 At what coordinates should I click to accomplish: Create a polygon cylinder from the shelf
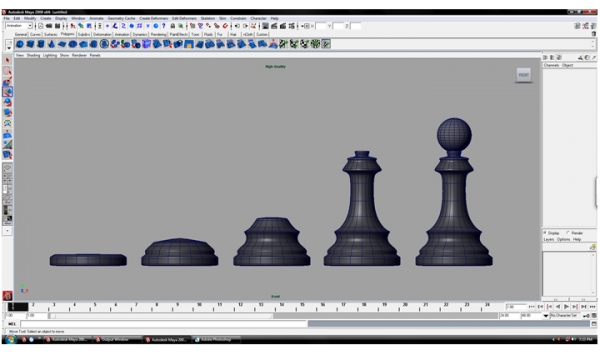(x=41, y=44)
